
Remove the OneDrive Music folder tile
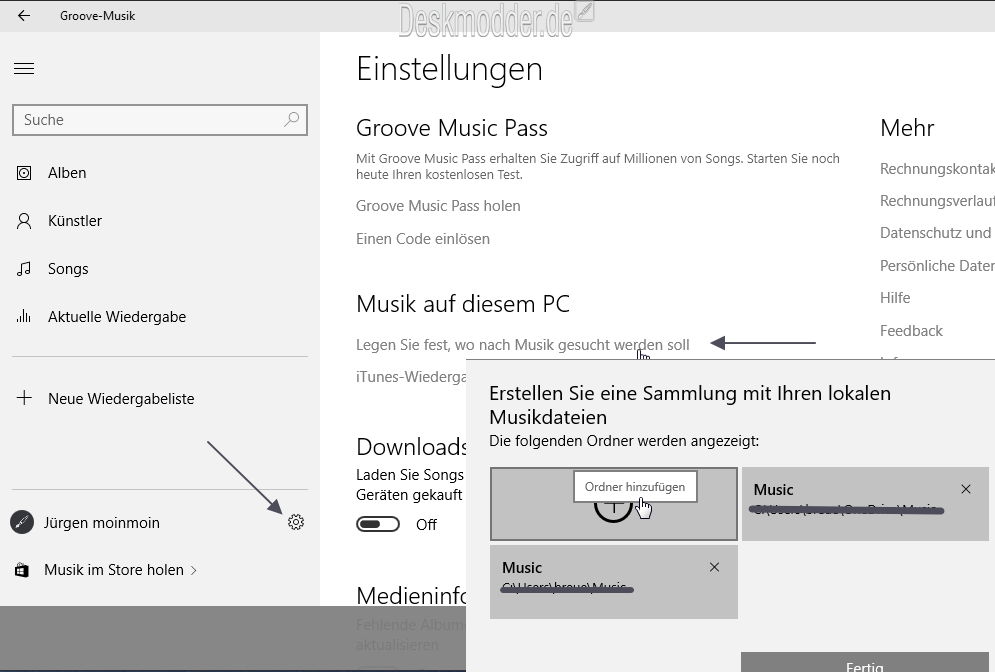pos(966,489)
